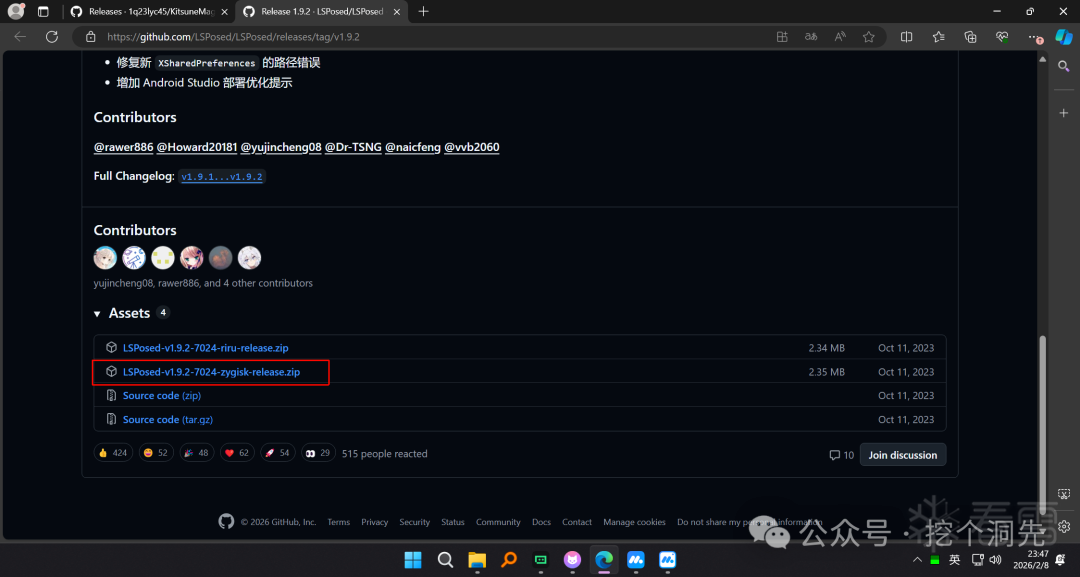The image size is (1080, 577).
Task: Switch to the Releases KitsuneMagisk tab
Action: click(148, 12)
